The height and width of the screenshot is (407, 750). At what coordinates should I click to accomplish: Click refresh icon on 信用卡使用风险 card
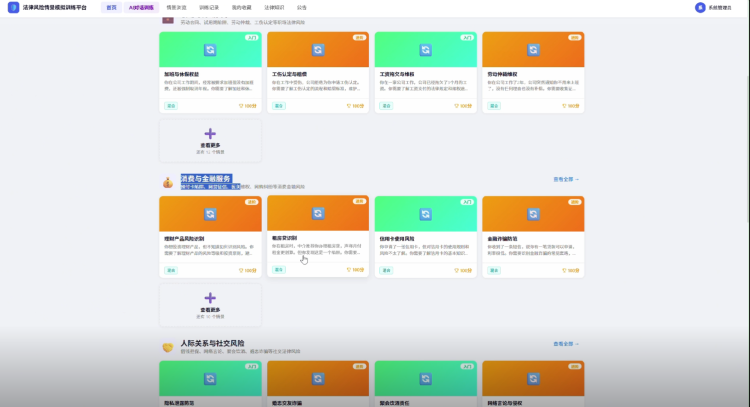pyautogui.click(x=426, y=214)
